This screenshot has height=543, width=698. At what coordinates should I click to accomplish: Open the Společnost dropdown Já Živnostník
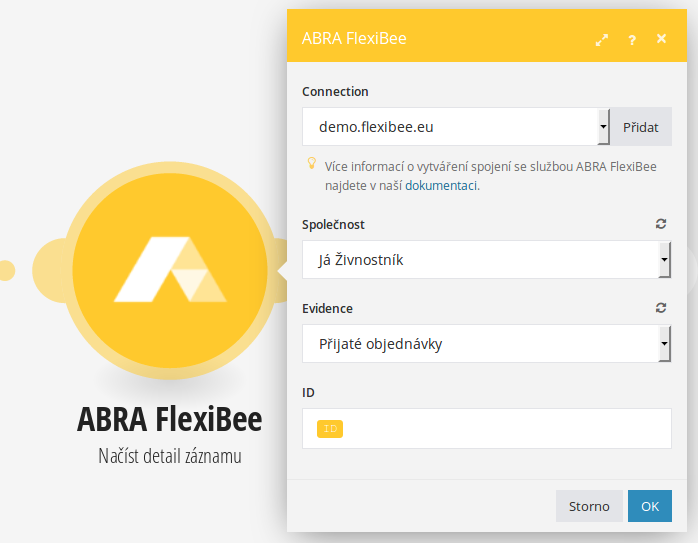[x=487, y=259]
